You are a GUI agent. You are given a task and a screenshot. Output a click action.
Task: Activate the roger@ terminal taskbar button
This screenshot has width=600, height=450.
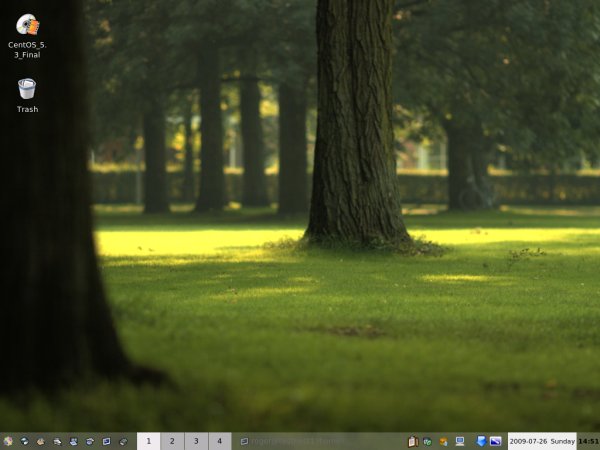[x=292, y=441]
